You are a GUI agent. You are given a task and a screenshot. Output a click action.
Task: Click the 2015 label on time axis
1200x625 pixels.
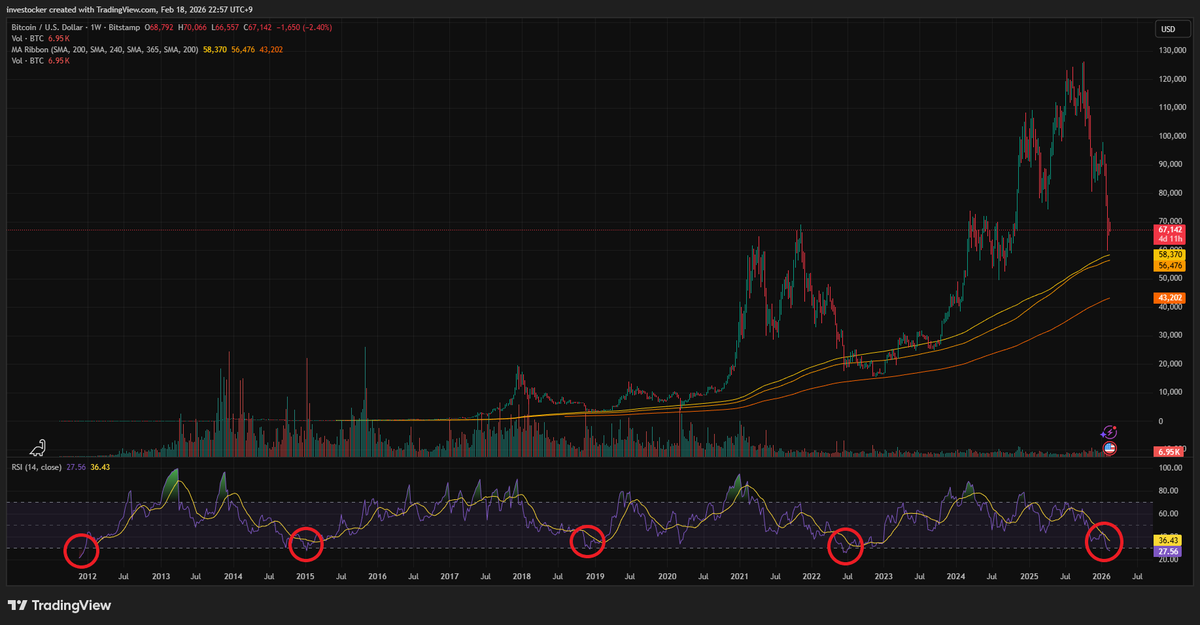click(x=305, y=577)
